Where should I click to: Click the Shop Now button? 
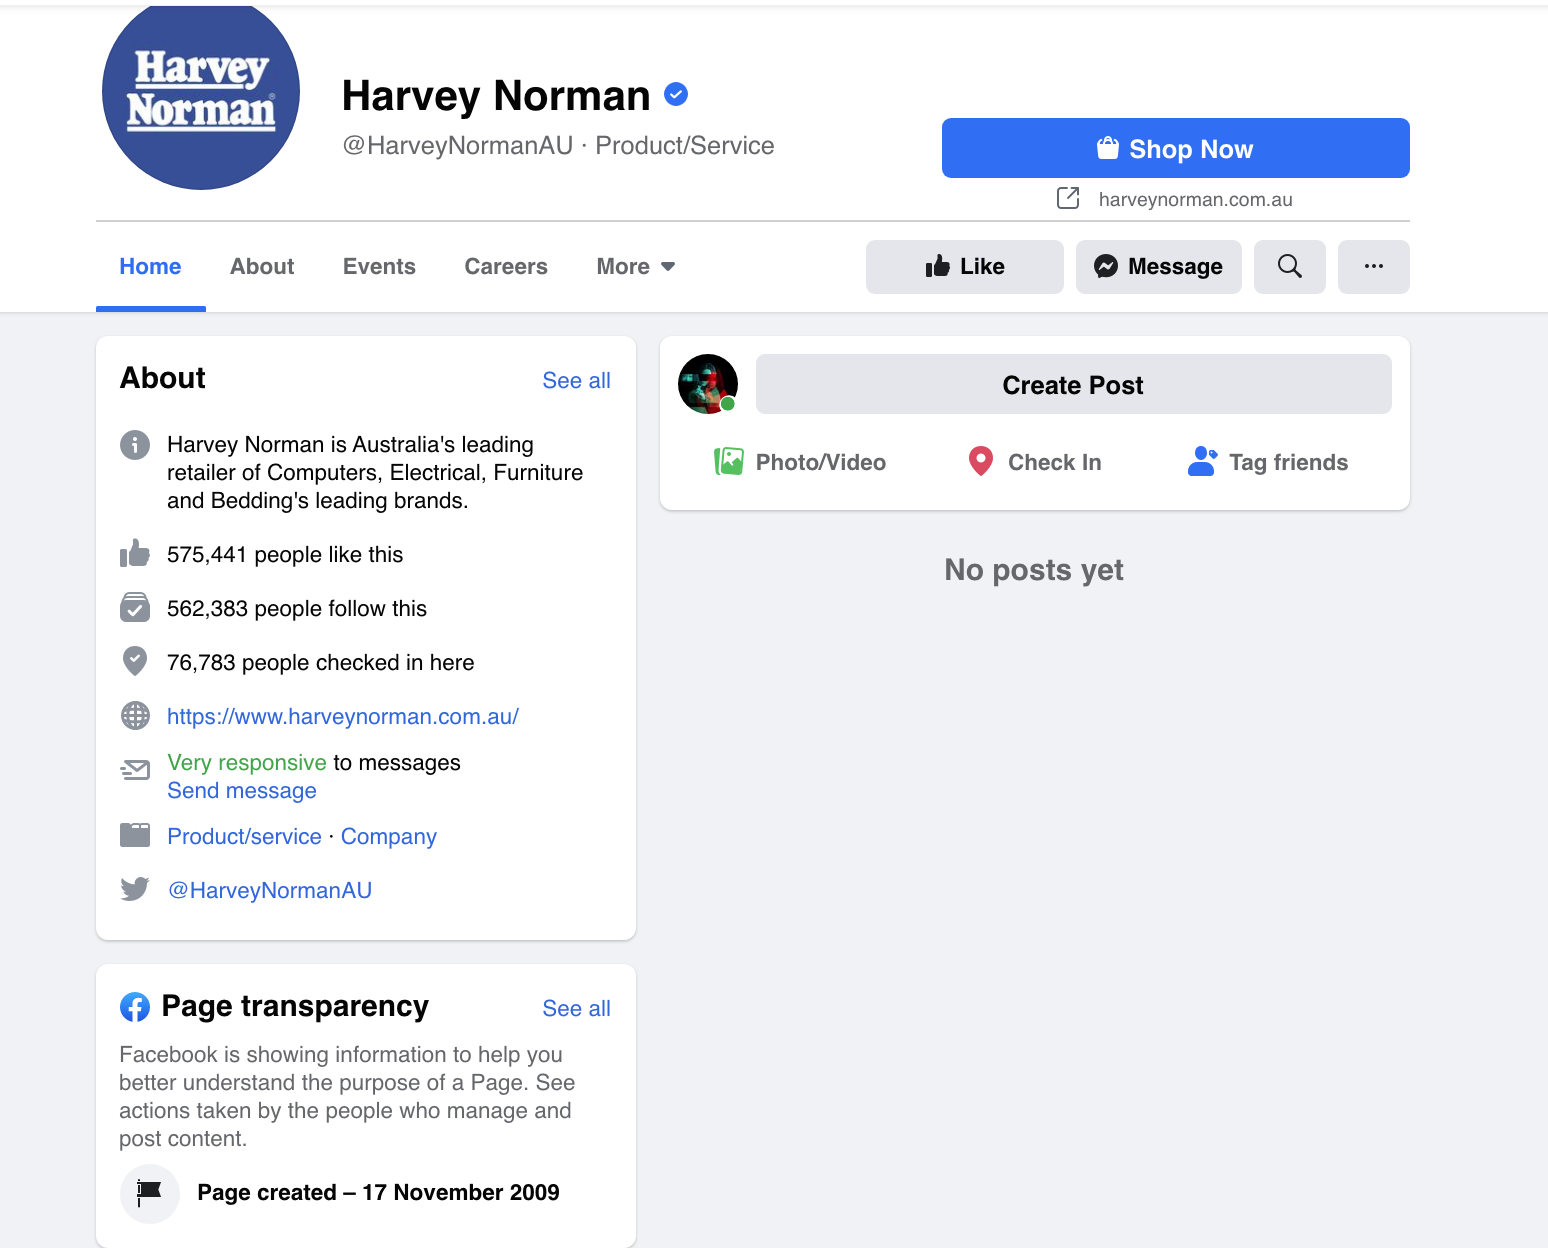1175,148
